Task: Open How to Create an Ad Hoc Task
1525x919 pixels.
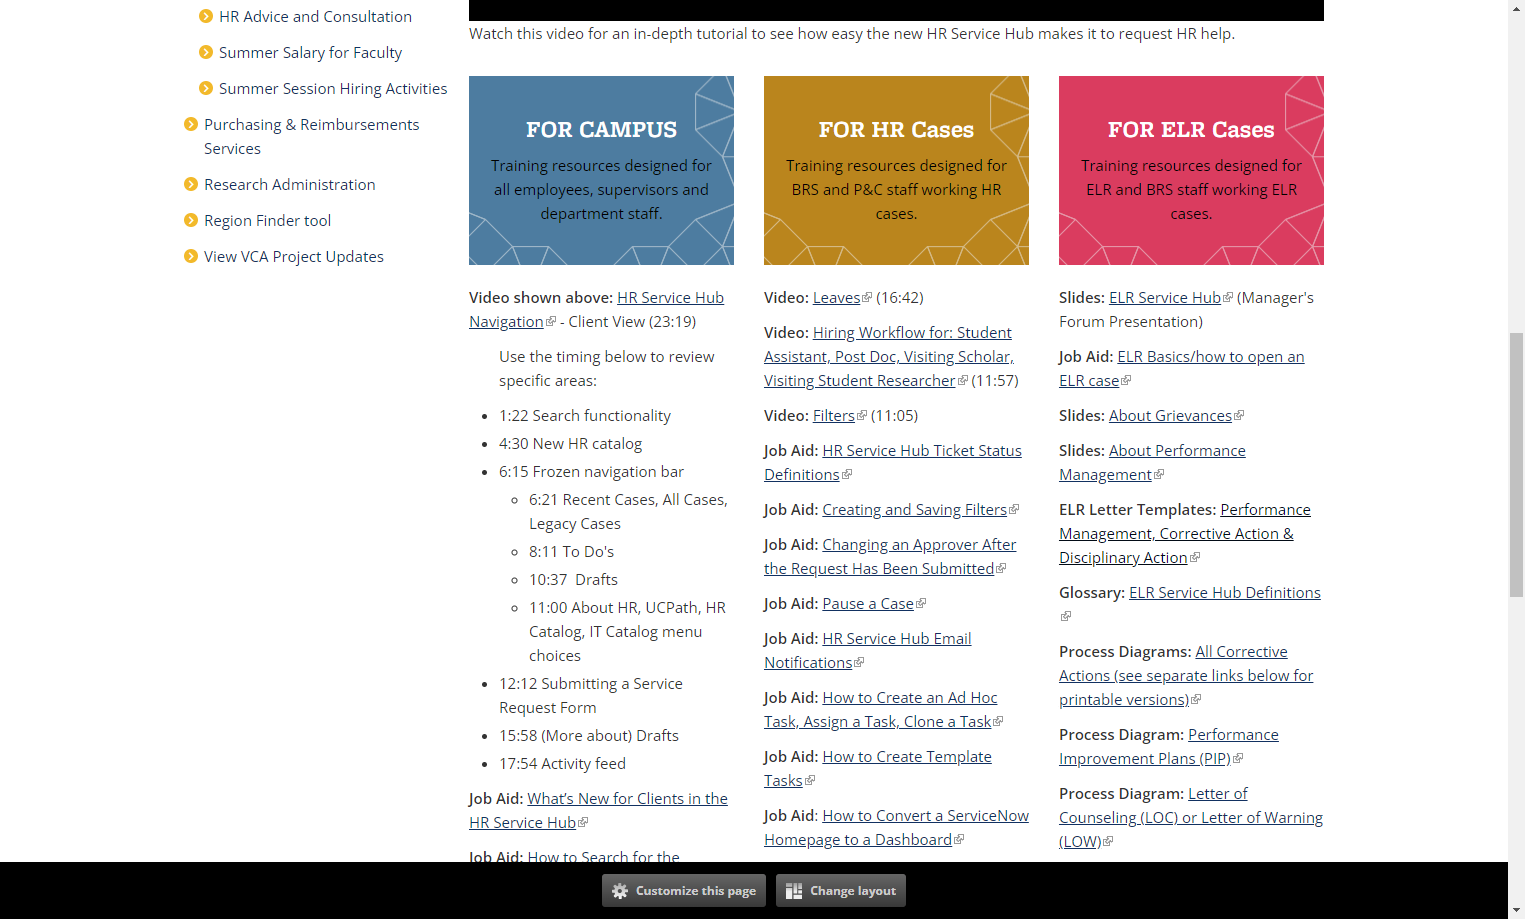Action: pyautogui.click(x=881, y=710)
